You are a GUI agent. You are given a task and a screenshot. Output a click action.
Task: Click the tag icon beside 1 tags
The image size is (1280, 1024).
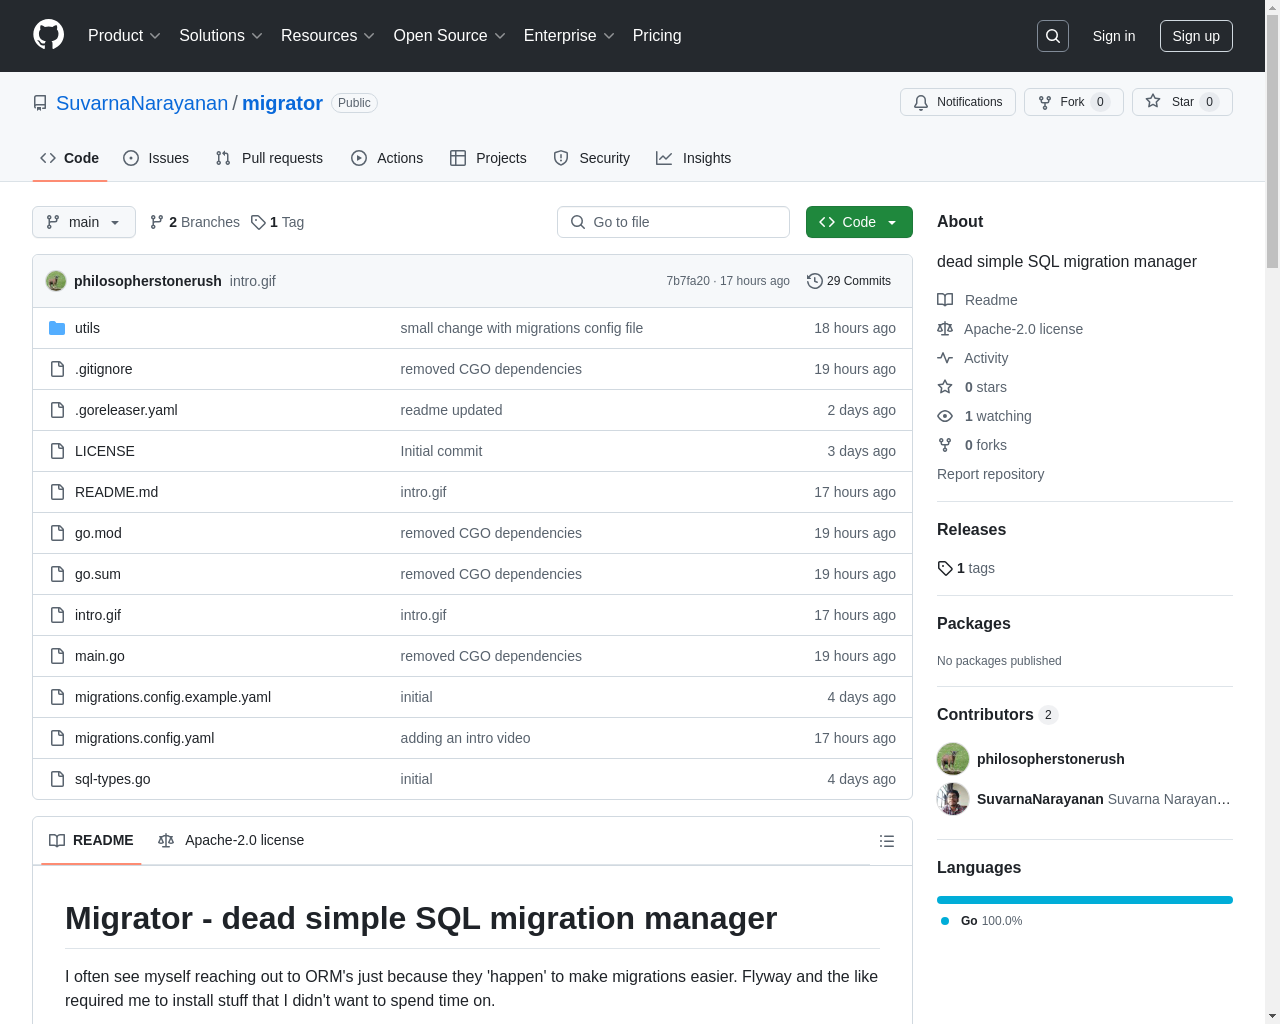[x=945, y=568]
